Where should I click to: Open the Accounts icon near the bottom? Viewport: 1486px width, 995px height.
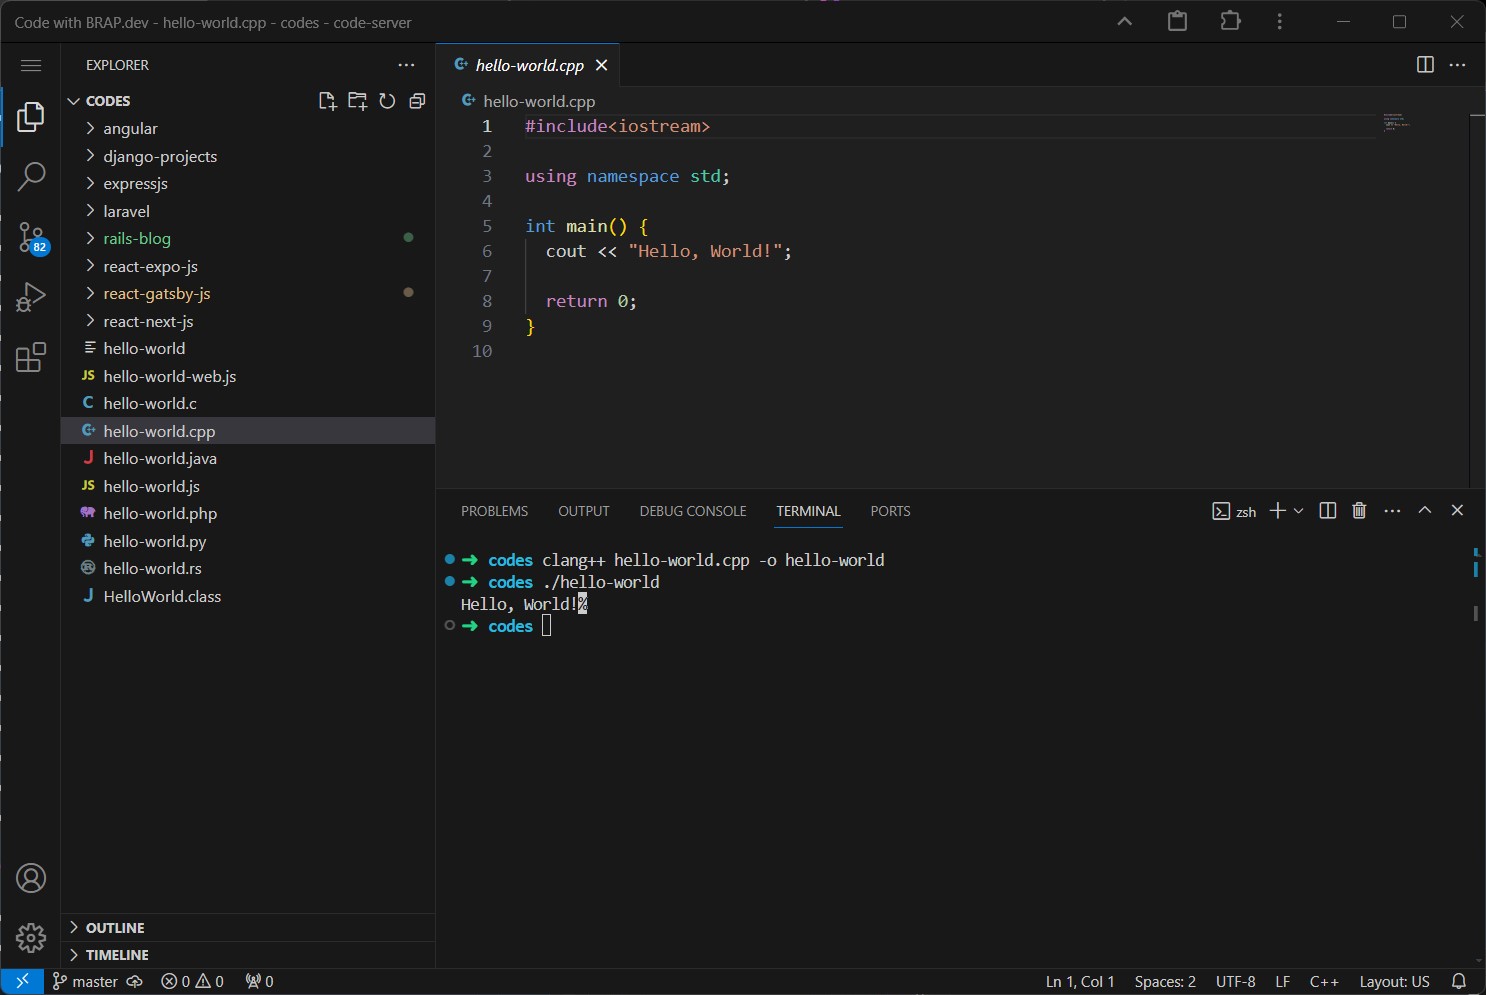pos(31,878)
